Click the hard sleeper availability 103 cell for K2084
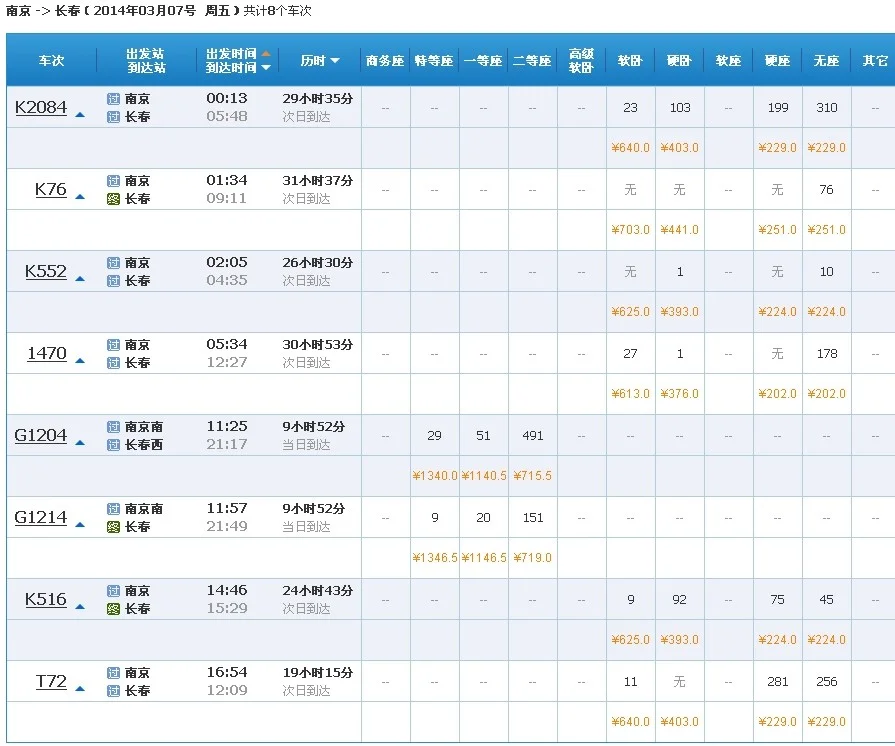Screen dimensions: 895x746 [679, 107]
